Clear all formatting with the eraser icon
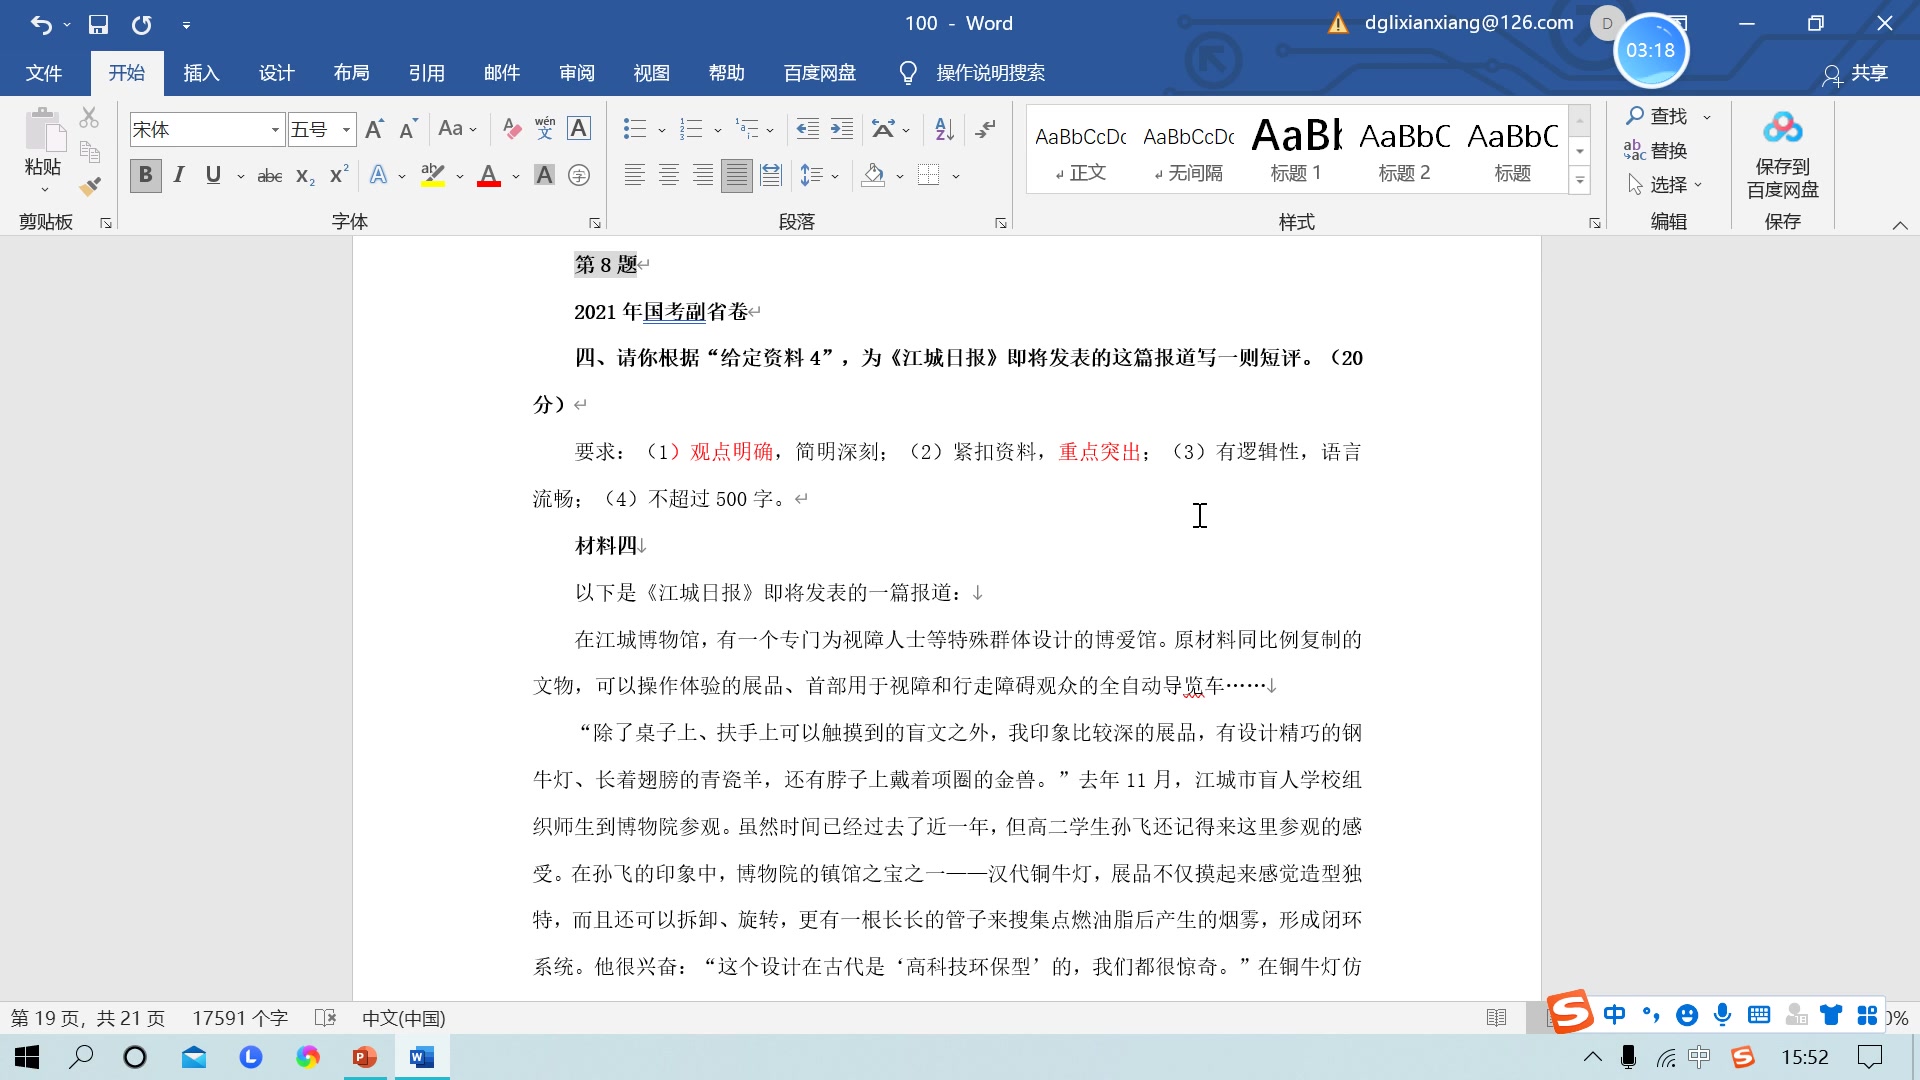The image size is (1920, 1080). [512, 129]
